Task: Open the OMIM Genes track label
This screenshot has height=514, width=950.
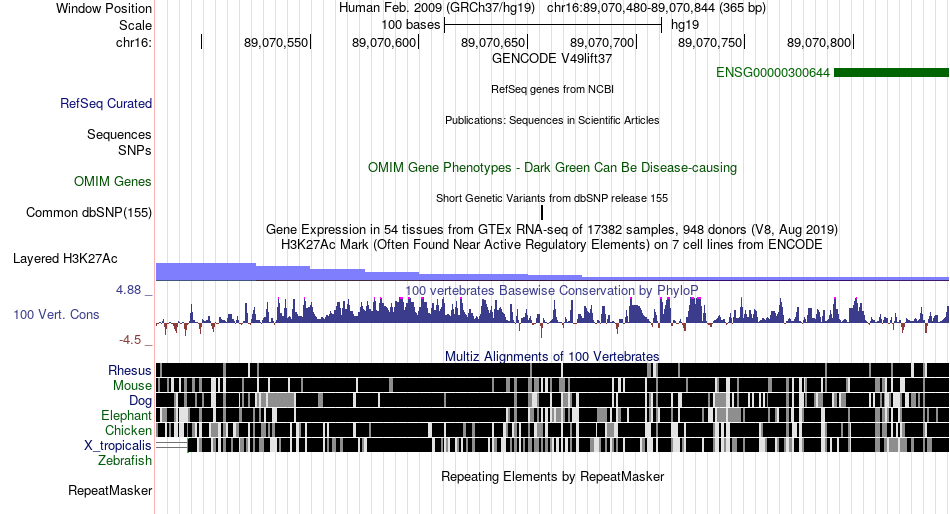Action: point(112,181)
